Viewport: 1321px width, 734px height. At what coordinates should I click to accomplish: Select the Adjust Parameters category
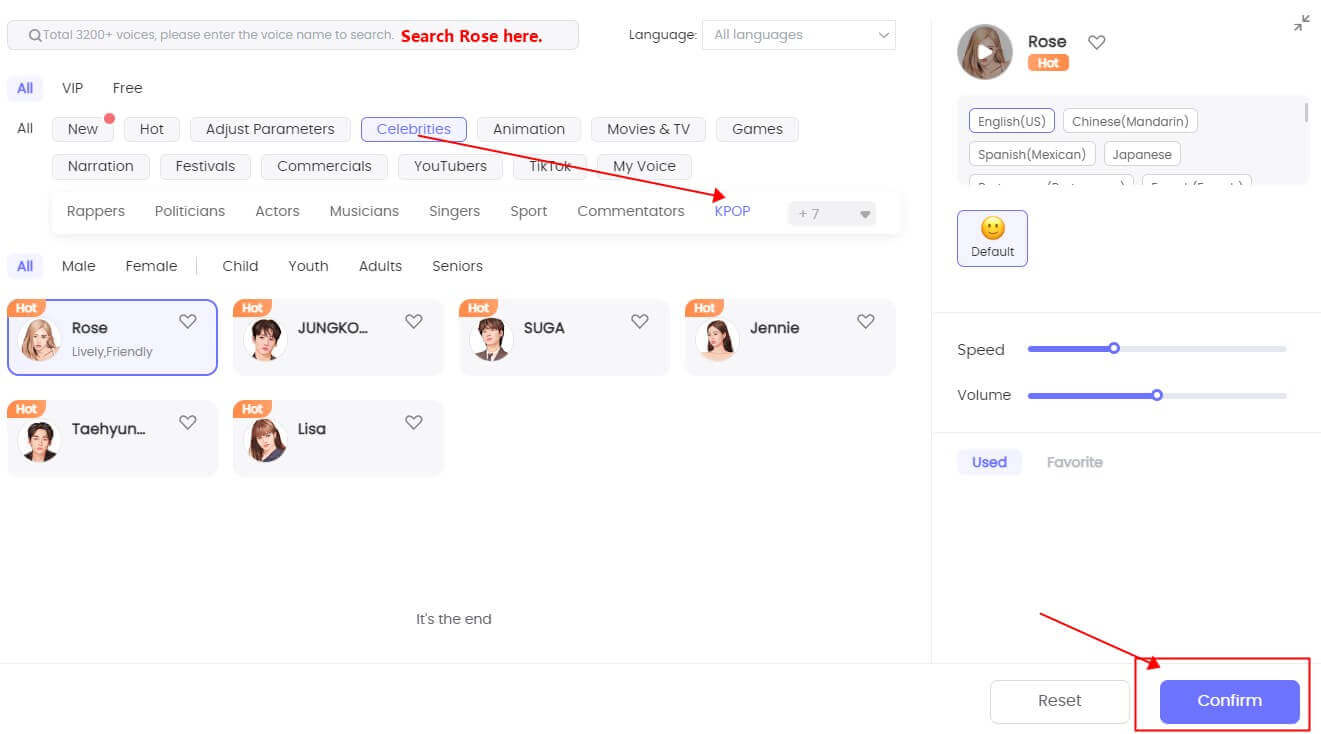(x=270, y=129)
